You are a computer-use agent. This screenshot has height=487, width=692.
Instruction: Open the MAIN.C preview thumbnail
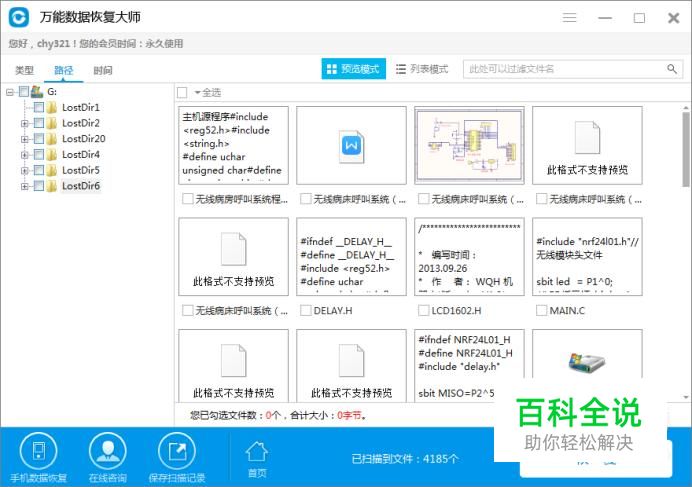(x=587, y=257)
